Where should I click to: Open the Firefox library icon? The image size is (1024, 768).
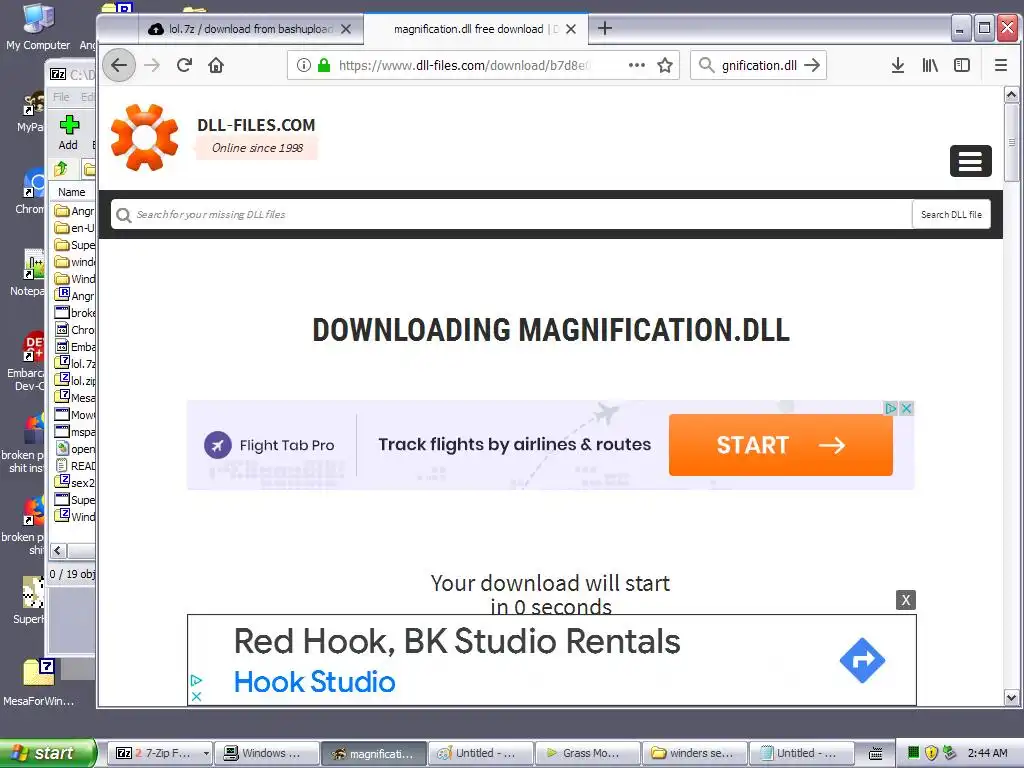pos(930,65)
